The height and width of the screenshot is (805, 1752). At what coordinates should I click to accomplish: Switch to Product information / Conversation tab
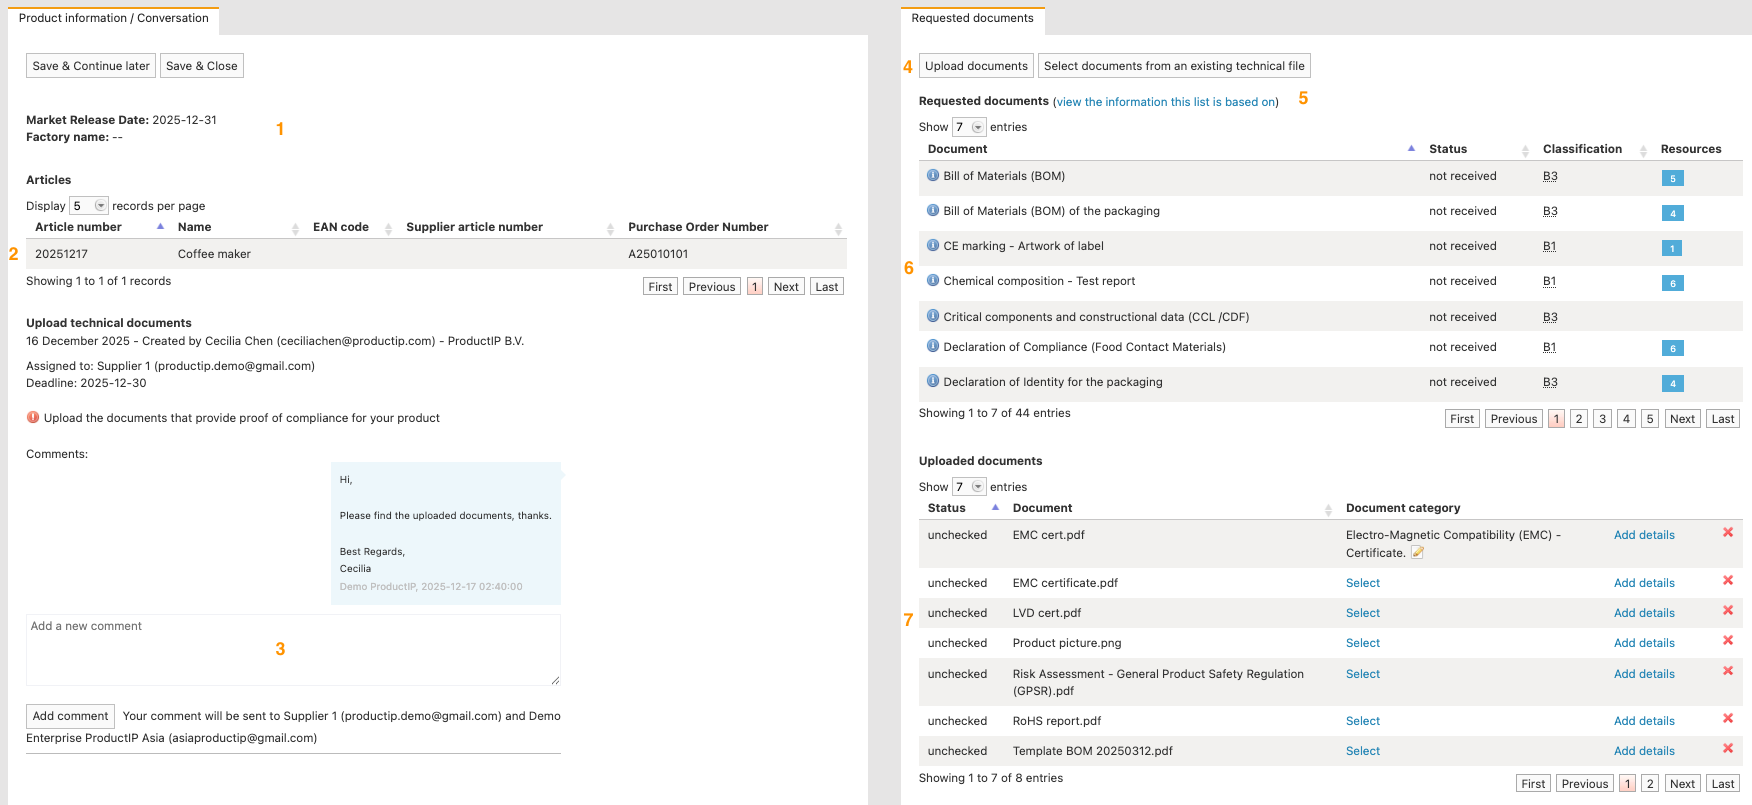click(114, 18)
